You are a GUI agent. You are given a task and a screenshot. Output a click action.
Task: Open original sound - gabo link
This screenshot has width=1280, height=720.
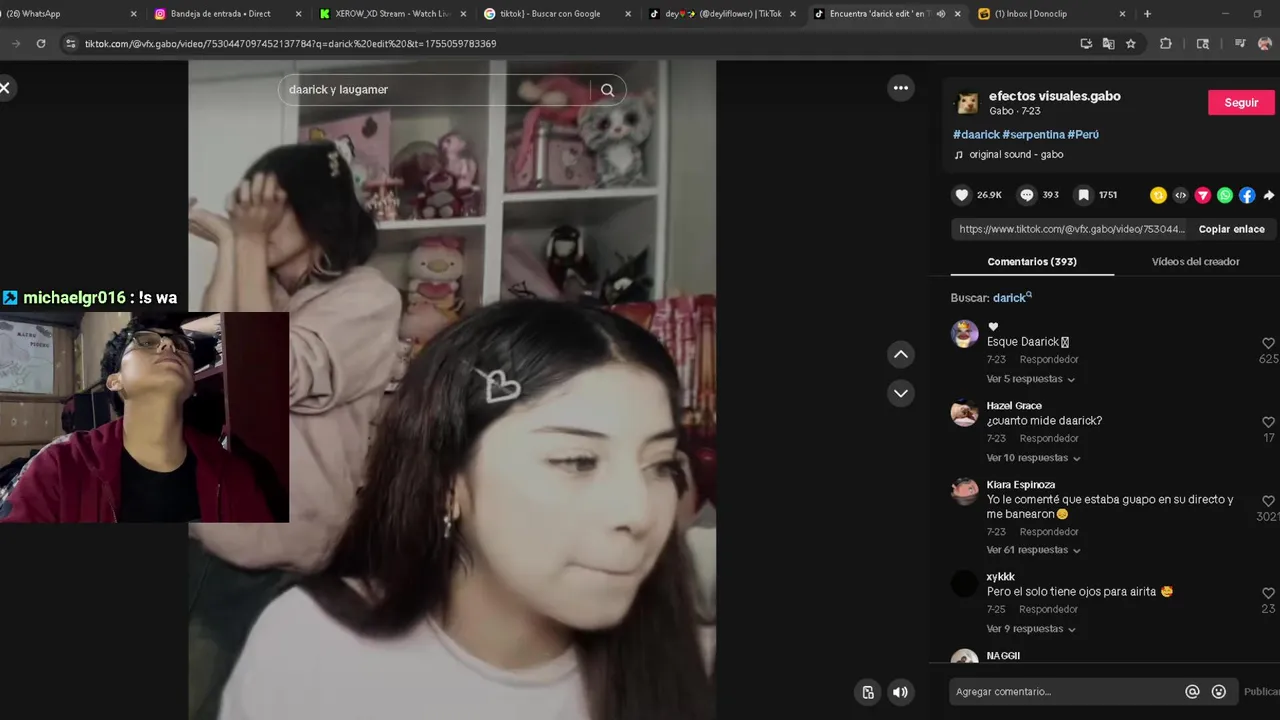click(x=1015, y=155)
